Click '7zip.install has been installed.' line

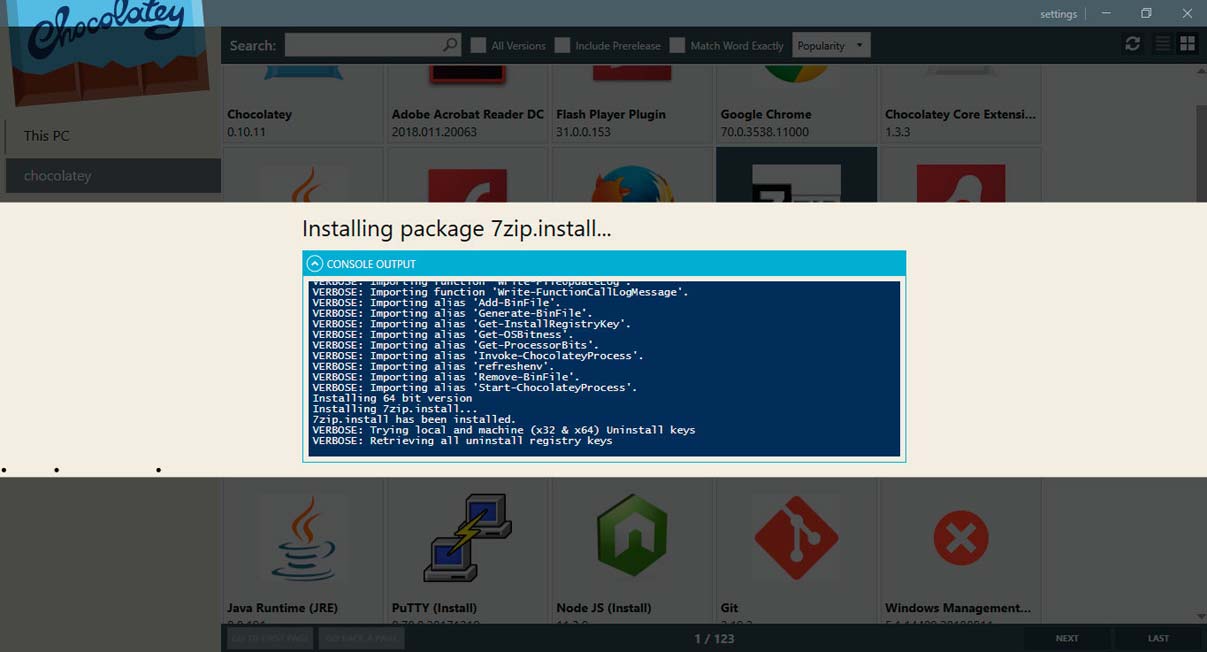point(414,419)
